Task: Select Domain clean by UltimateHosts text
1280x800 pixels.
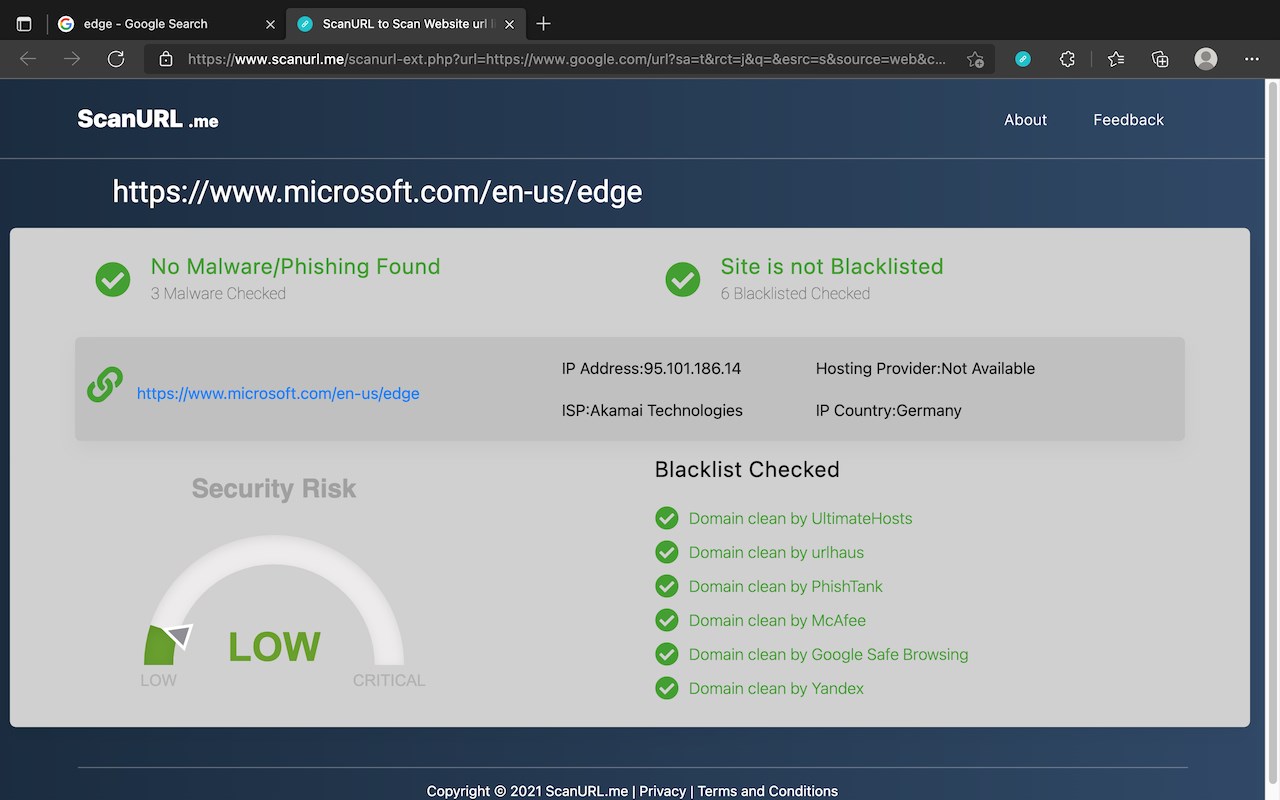Action: (800, 518)
